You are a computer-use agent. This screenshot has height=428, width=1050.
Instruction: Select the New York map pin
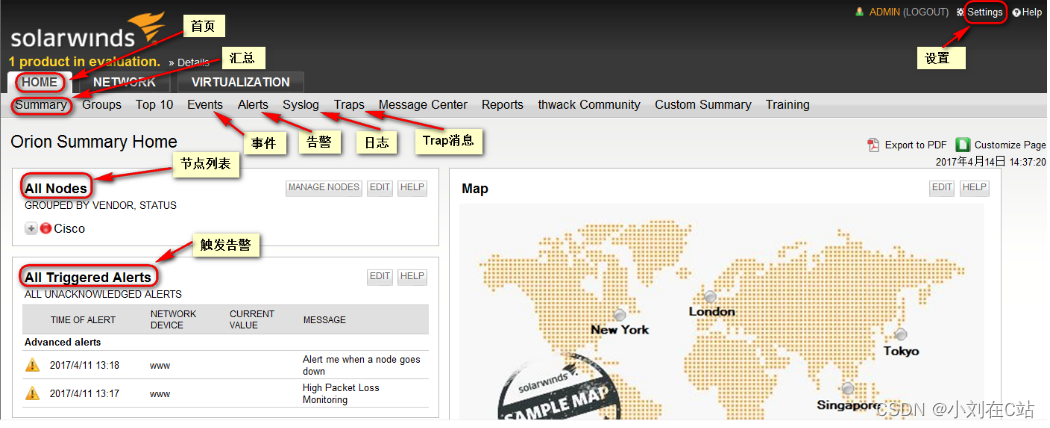click(x=620, y=314)
